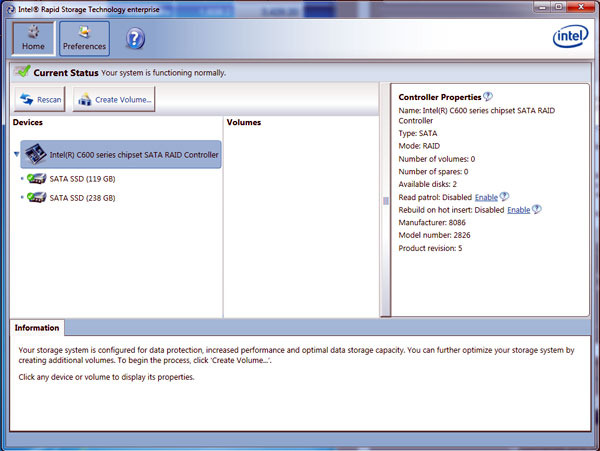Maximize the Rapid Storage Technology window
This screenshot has height=451, width=600.
pos(559,7)
